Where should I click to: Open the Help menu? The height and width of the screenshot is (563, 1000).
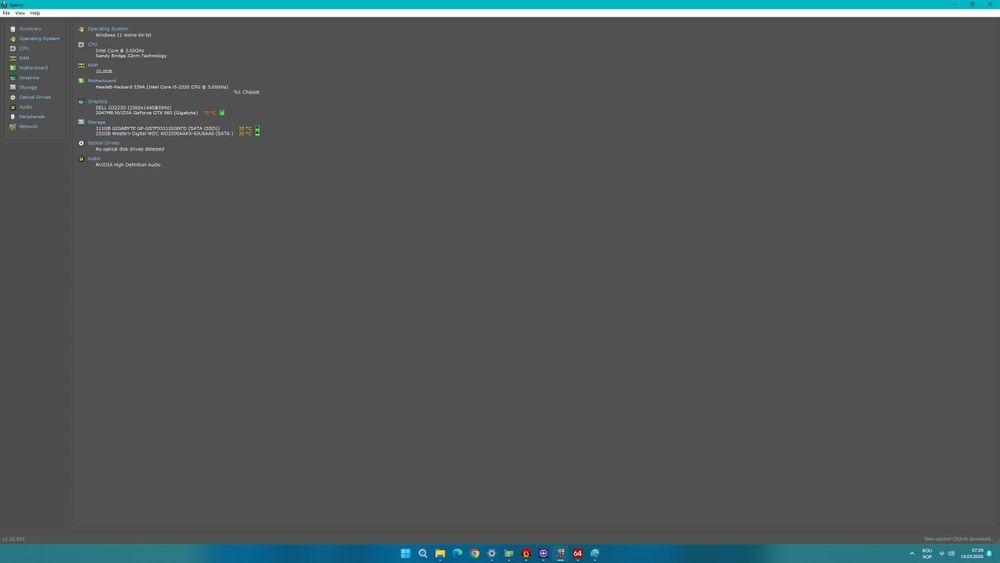tap(35, 13)
